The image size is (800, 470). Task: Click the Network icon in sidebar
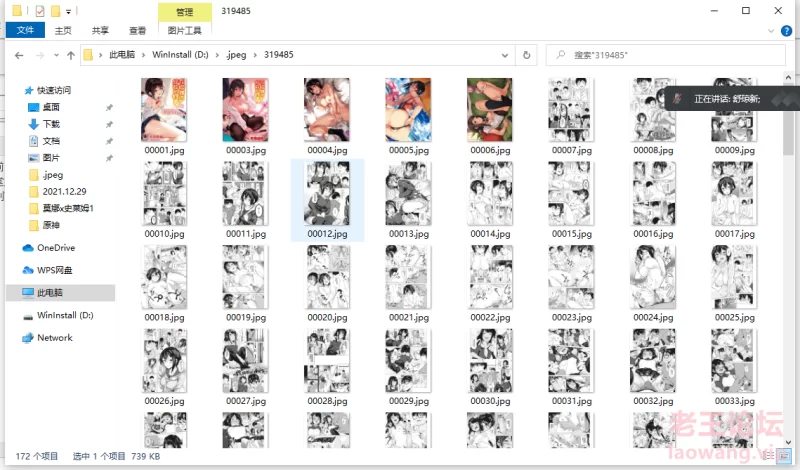point(28,338)
